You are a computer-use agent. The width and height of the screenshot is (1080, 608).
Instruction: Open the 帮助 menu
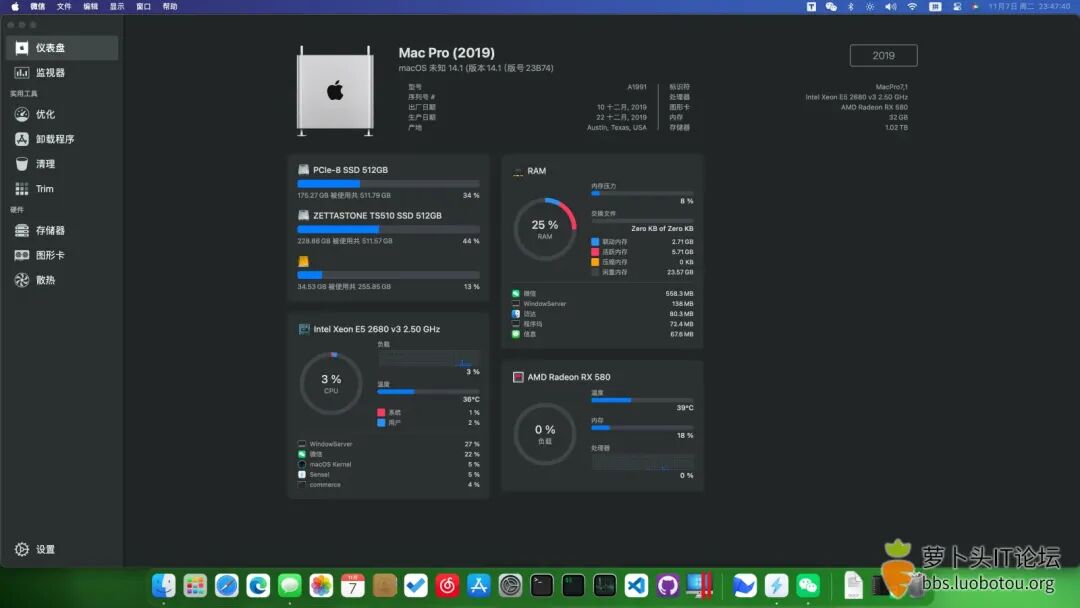tap(170, 6)
